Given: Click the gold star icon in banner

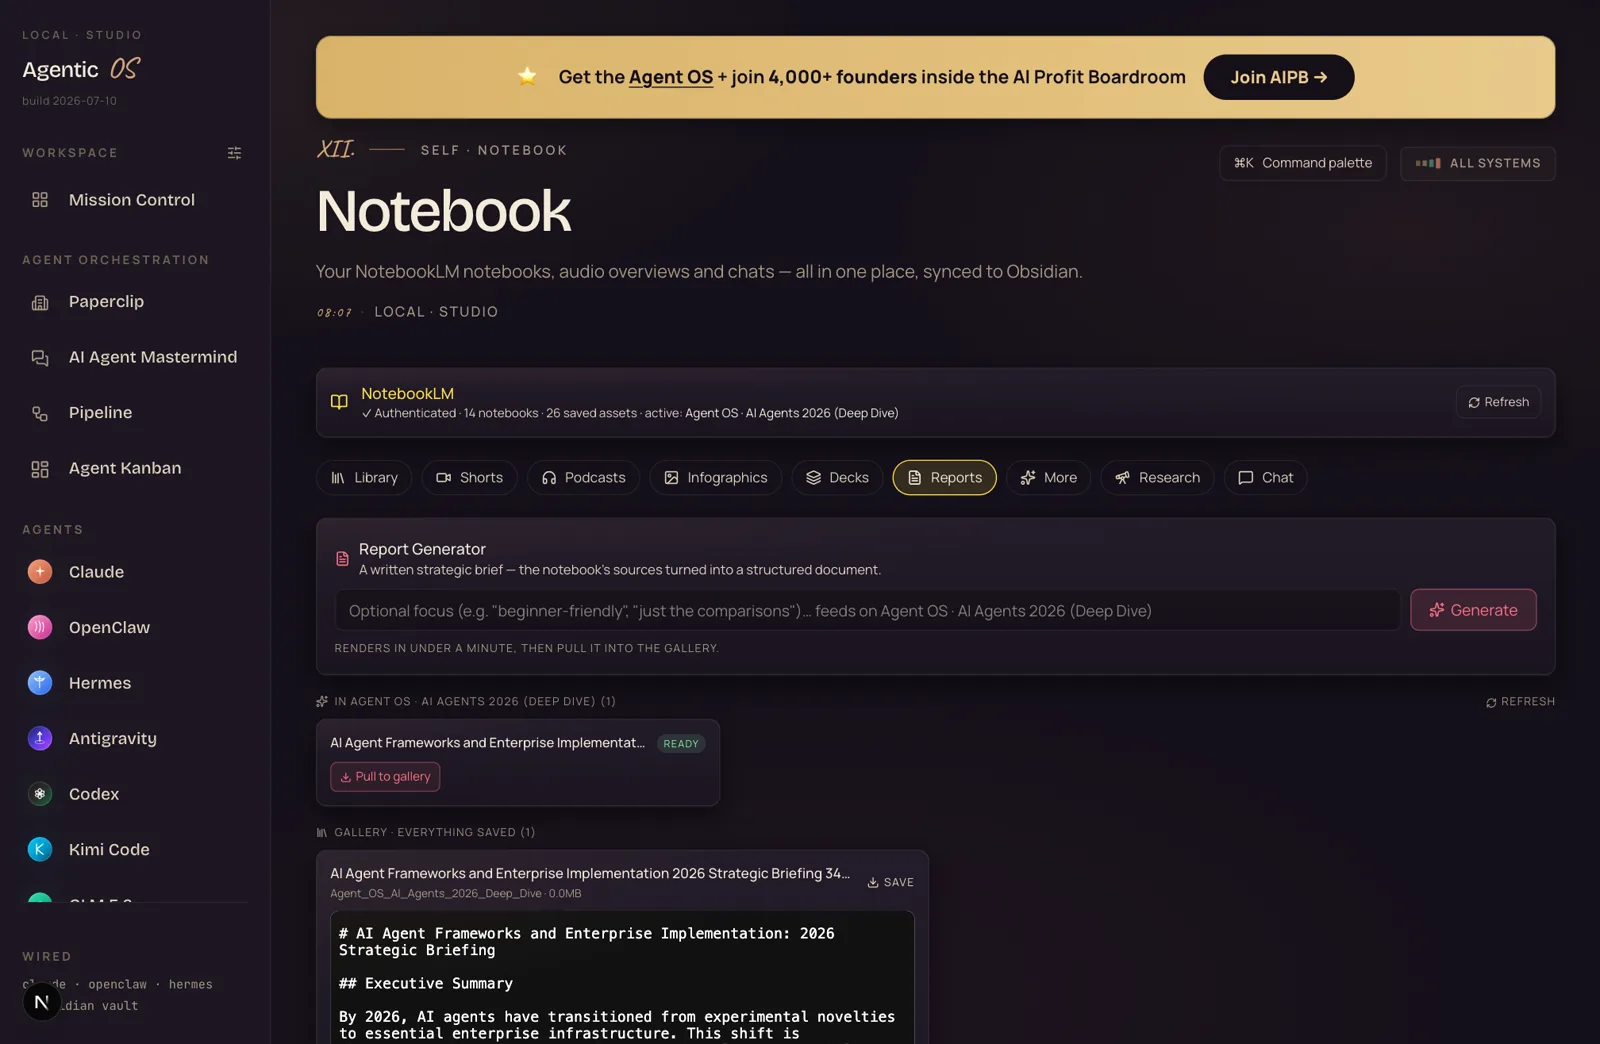Looking at the screenshot, I should pyautogui.click(x=527, y=76).
